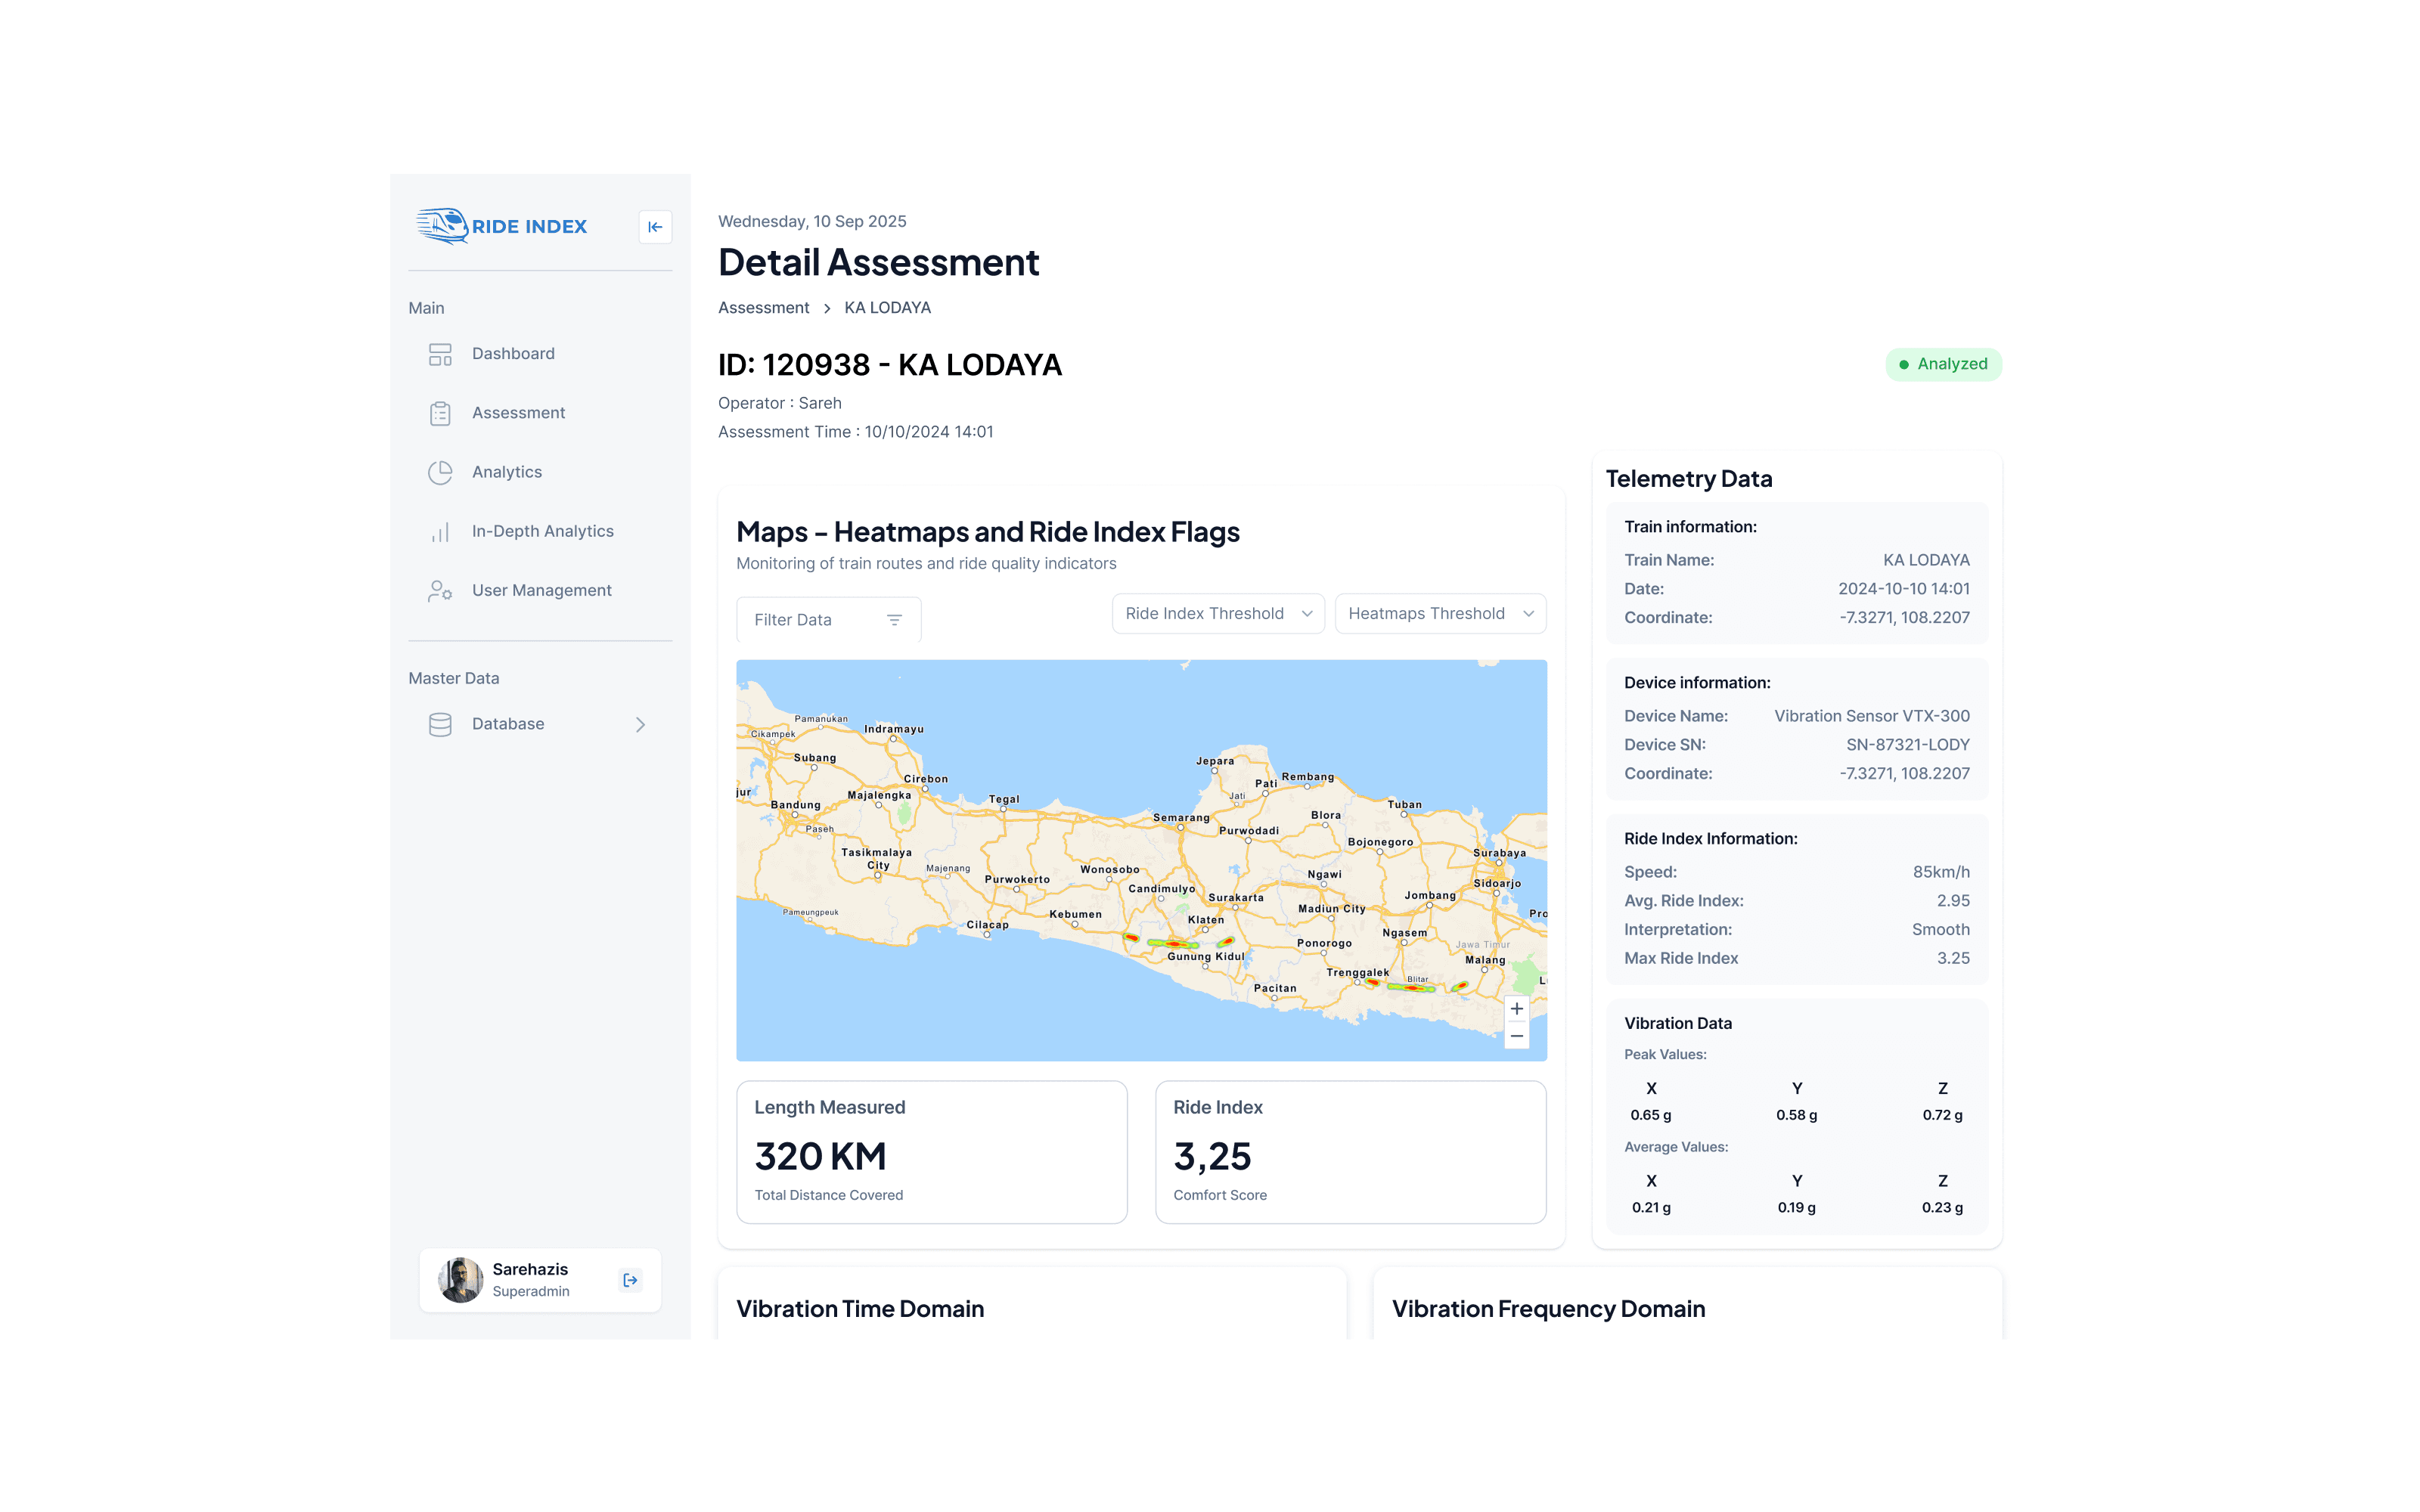
Task: Click the Max Ride Index value 3.25
Action: click(1953, 958)
